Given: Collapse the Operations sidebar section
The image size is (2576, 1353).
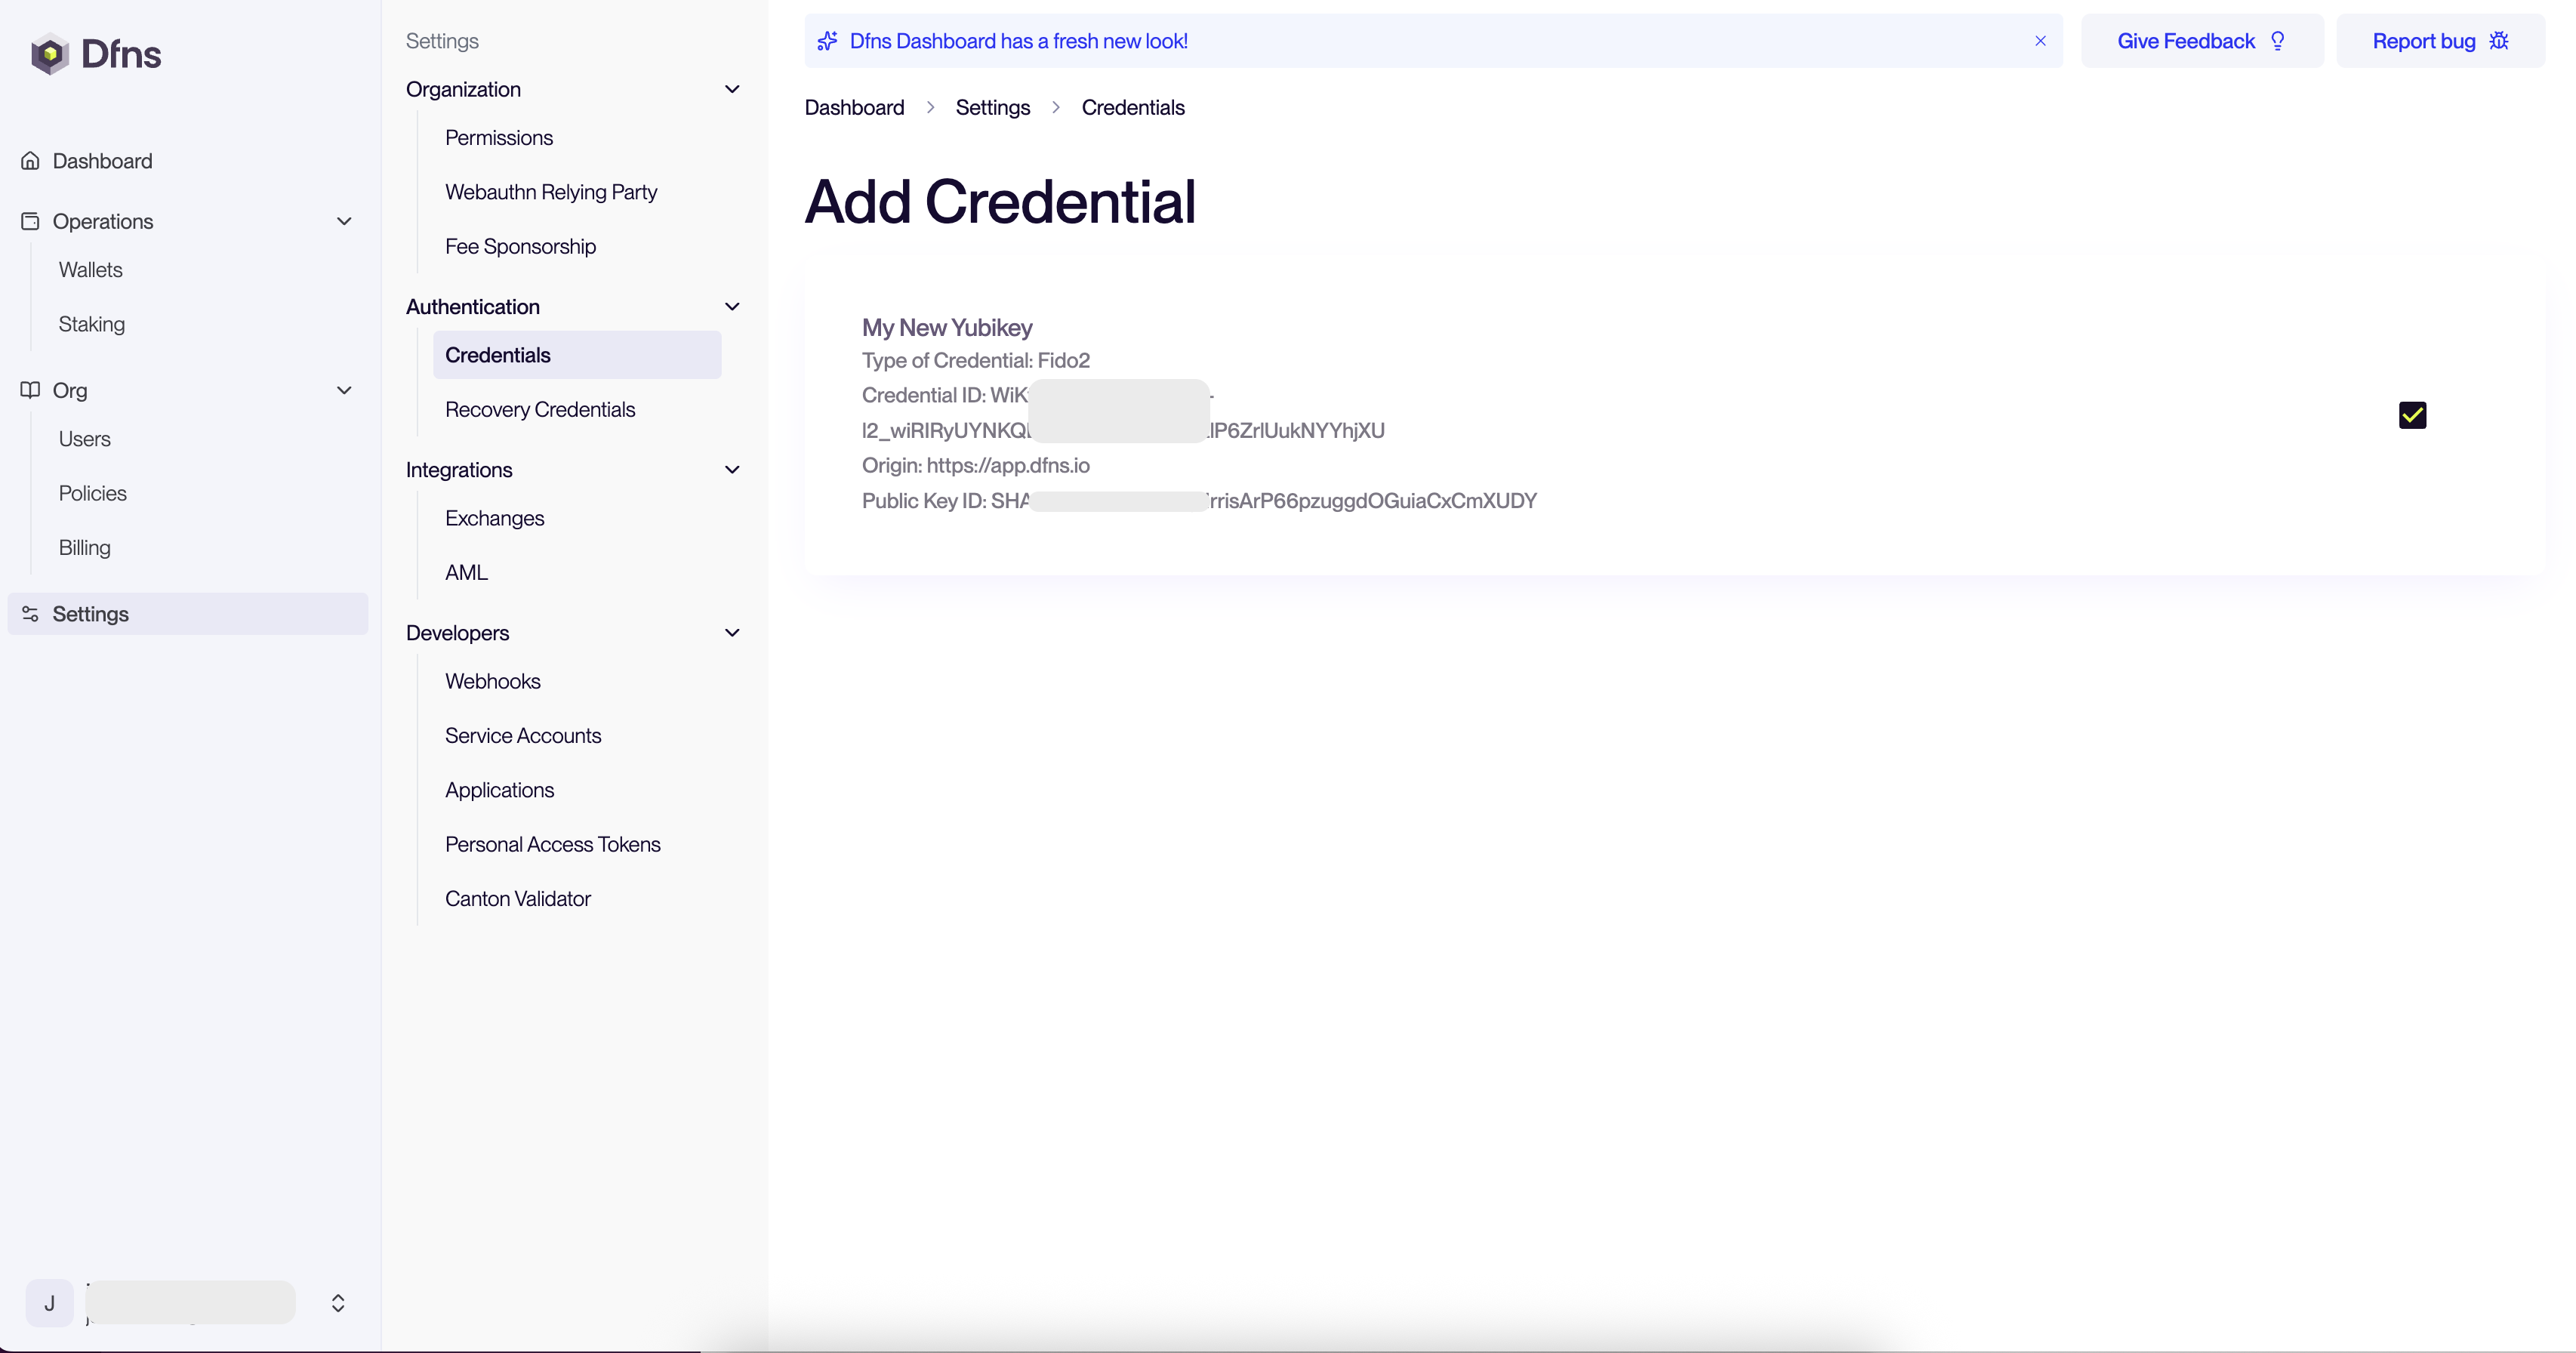Looking at the screenshot, I should tap(344, 221).
